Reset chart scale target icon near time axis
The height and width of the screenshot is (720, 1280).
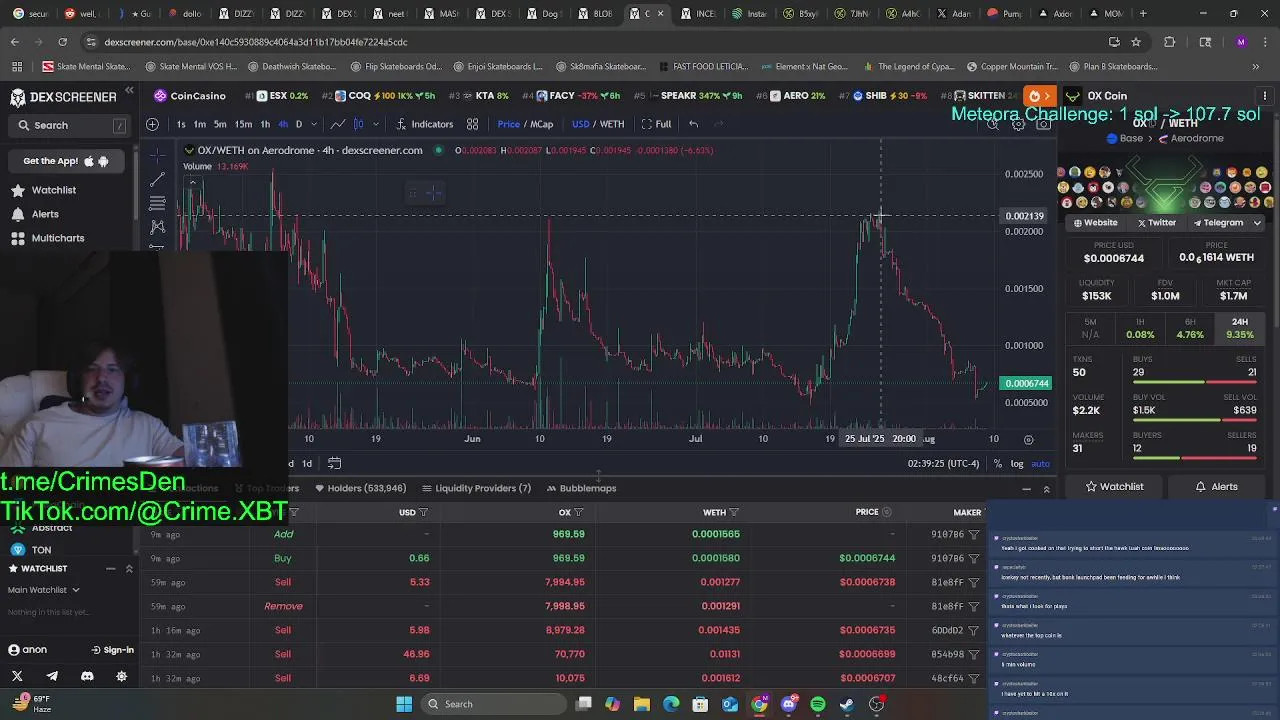click(x=1028, y=439)
